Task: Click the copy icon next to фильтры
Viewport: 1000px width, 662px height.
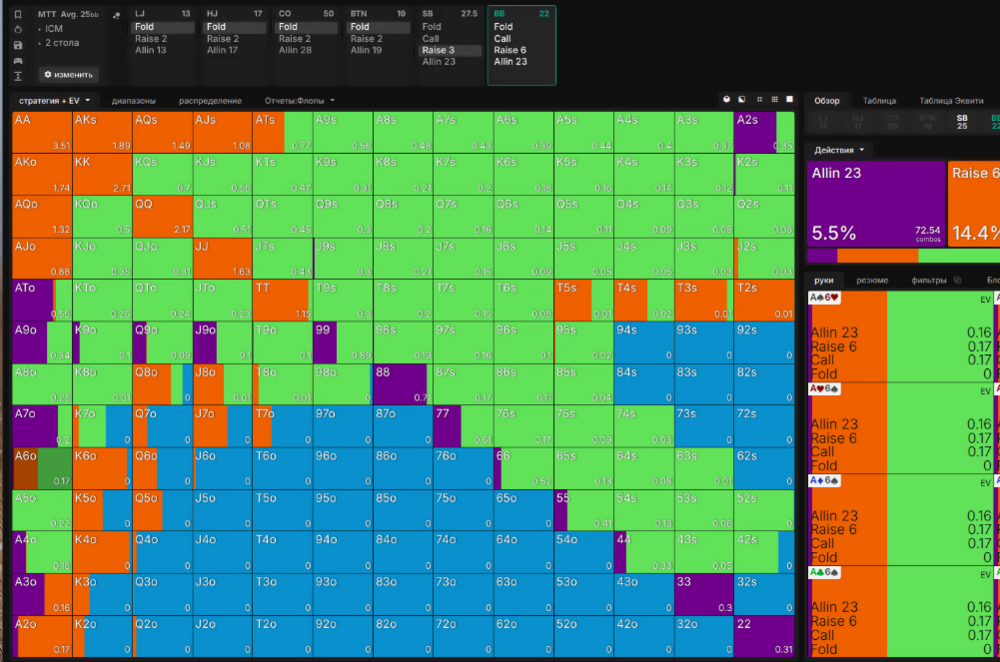Action: pos(957,280)
